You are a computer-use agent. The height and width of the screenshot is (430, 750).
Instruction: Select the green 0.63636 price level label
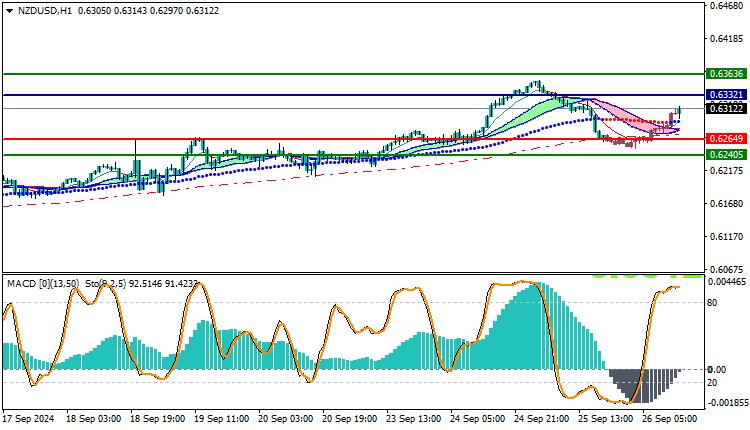[726, 74]
